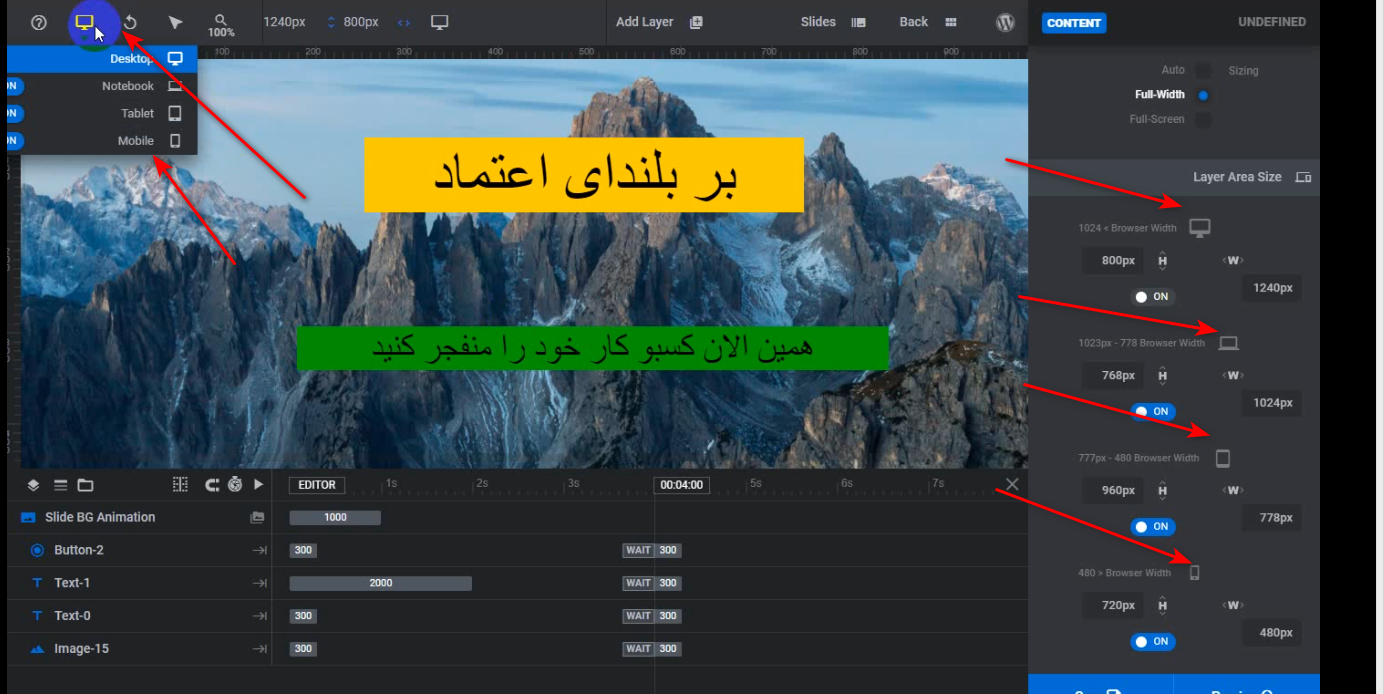
Task: Open the help question mark icon
Action: (x=39, y=22)
